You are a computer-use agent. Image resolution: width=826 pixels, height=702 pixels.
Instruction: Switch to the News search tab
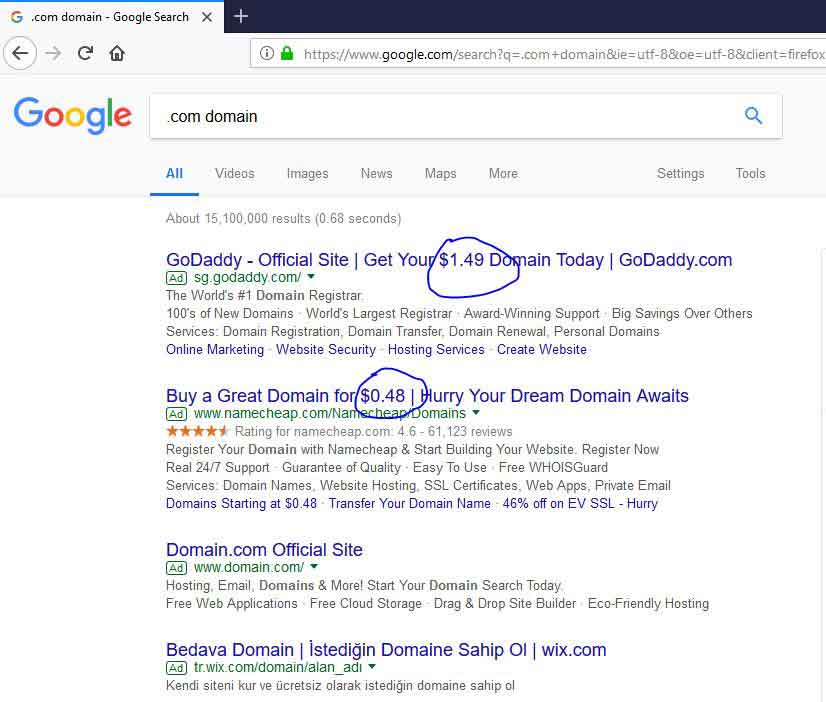pyautogui.click(x=377, y=174)
